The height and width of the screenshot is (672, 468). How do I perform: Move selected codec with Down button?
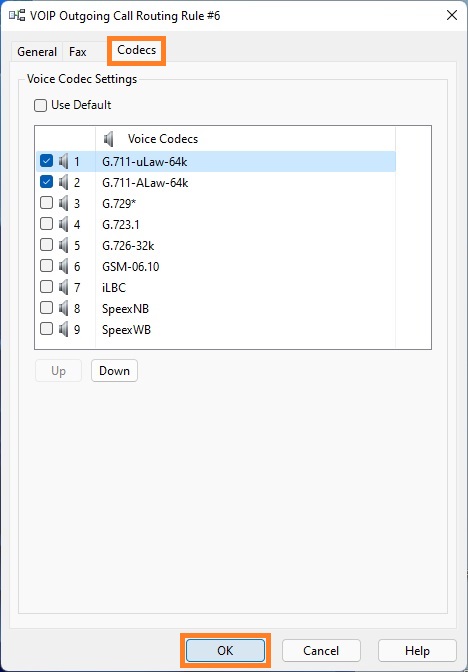[x=114, y=371]
